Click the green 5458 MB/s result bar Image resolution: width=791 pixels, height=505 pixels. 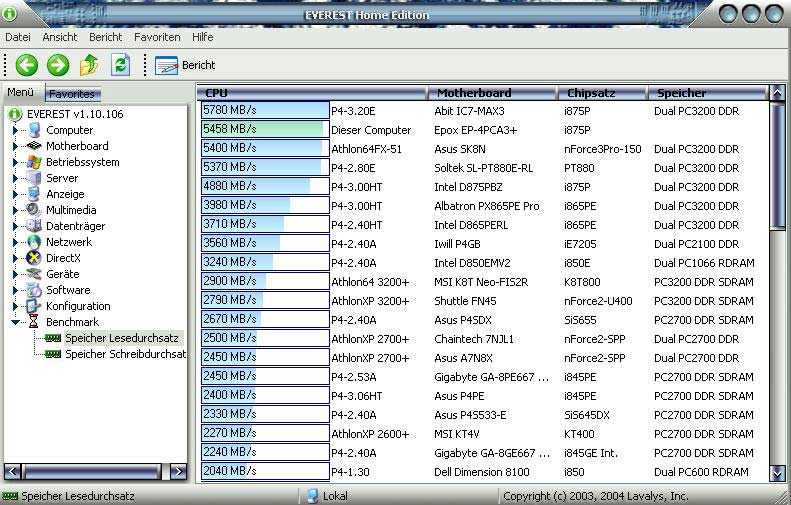(x=265, y=129)
